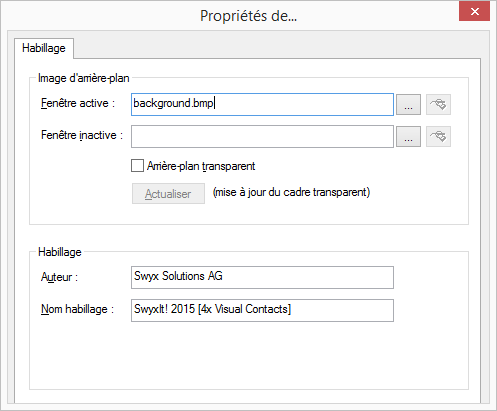Click the "Auteur :" label
This screenshot has width=497, height=411.
[59, 277]
